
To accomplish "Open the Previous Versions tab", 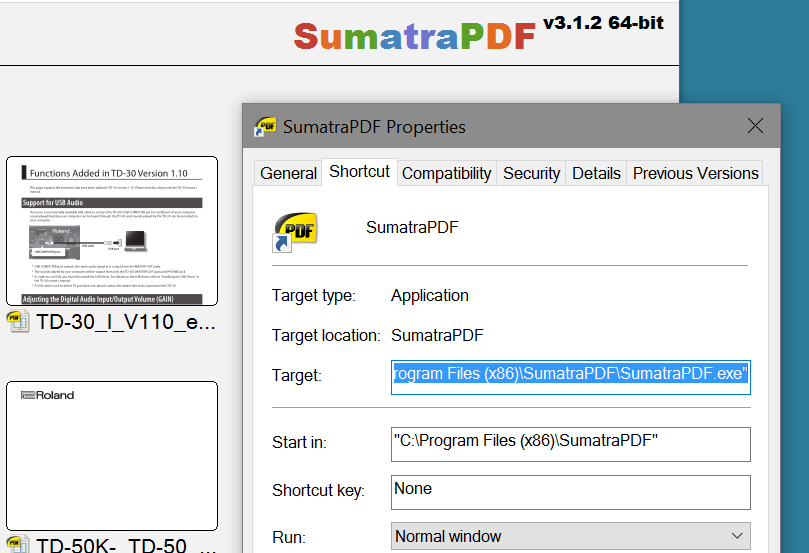I will (x=695, y=173).
